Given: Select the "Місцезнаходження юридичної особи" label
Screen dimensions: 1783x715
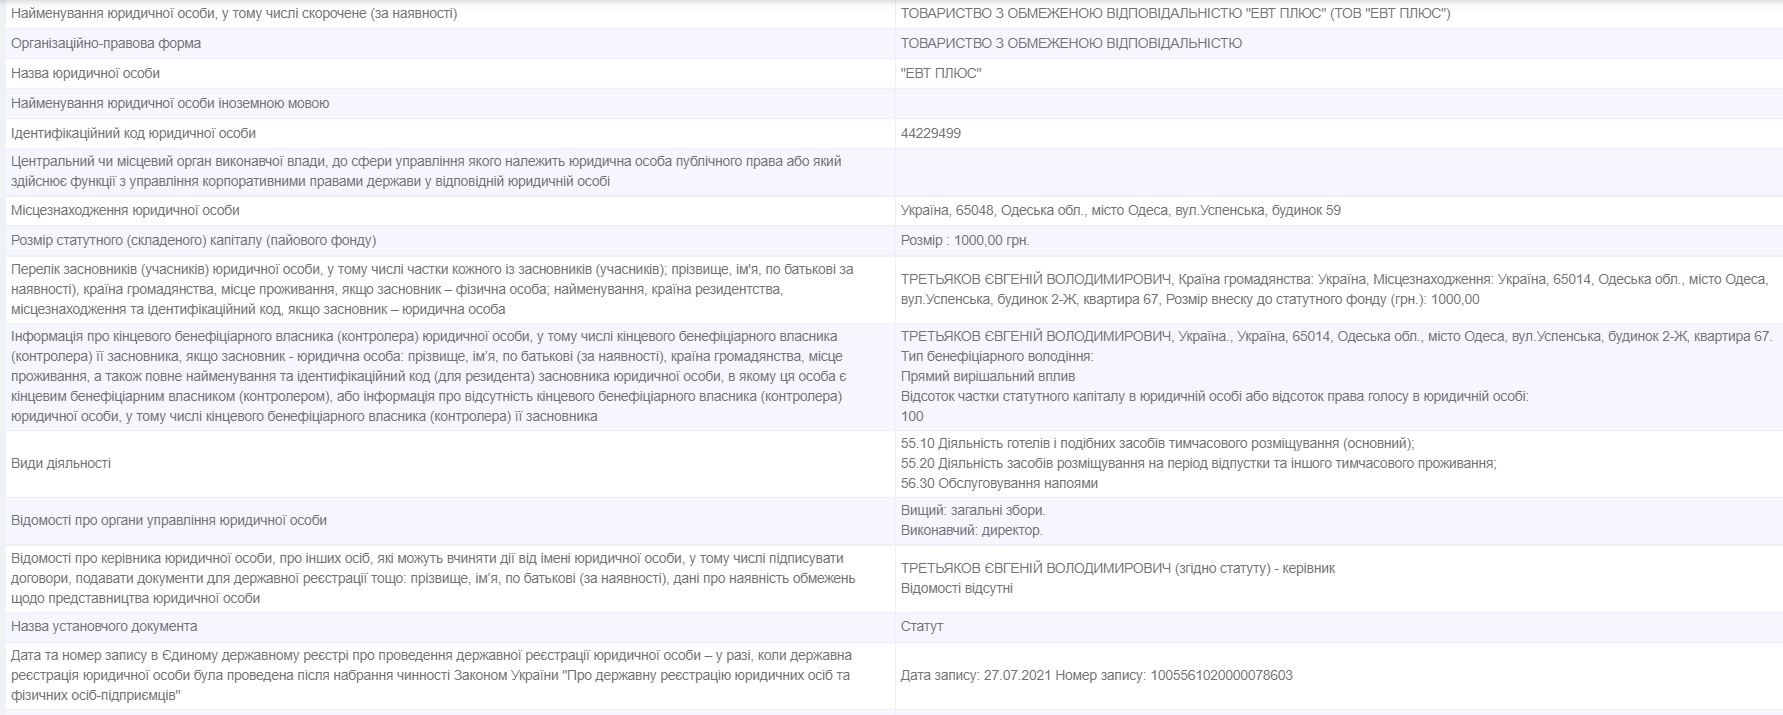Looking at the screenshot, I should pyautogui.click(x=125, y=210).
